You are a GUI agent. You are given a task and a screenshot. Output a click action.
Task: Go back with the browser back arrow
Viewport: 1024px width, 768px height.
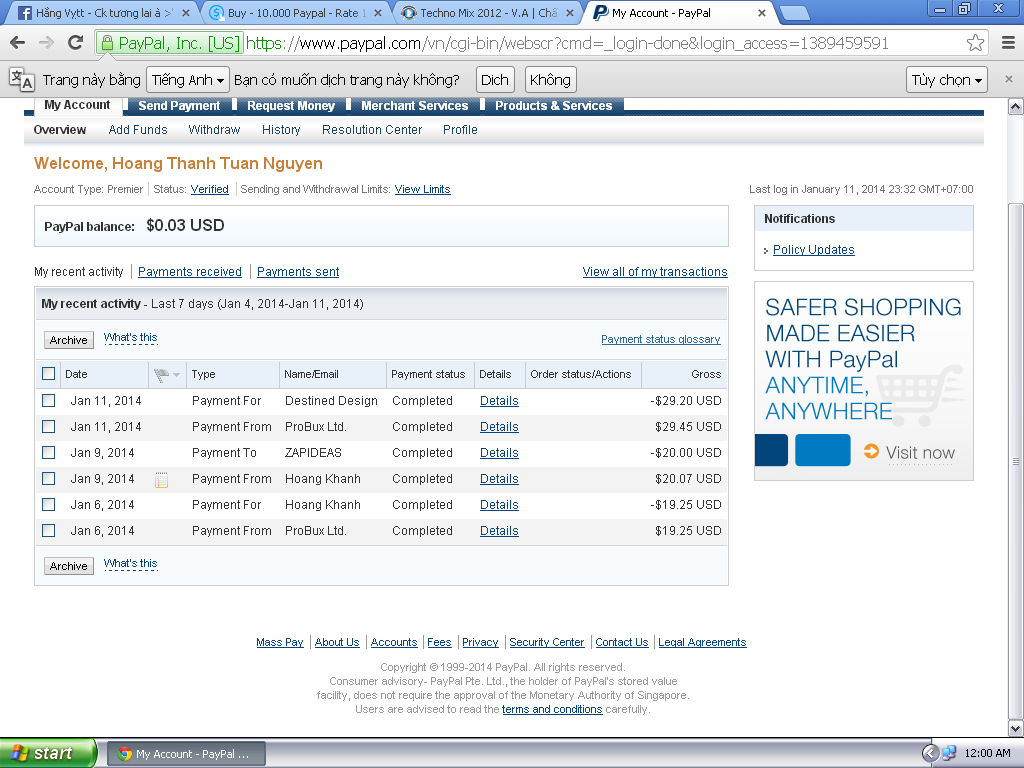click(18, 43)
